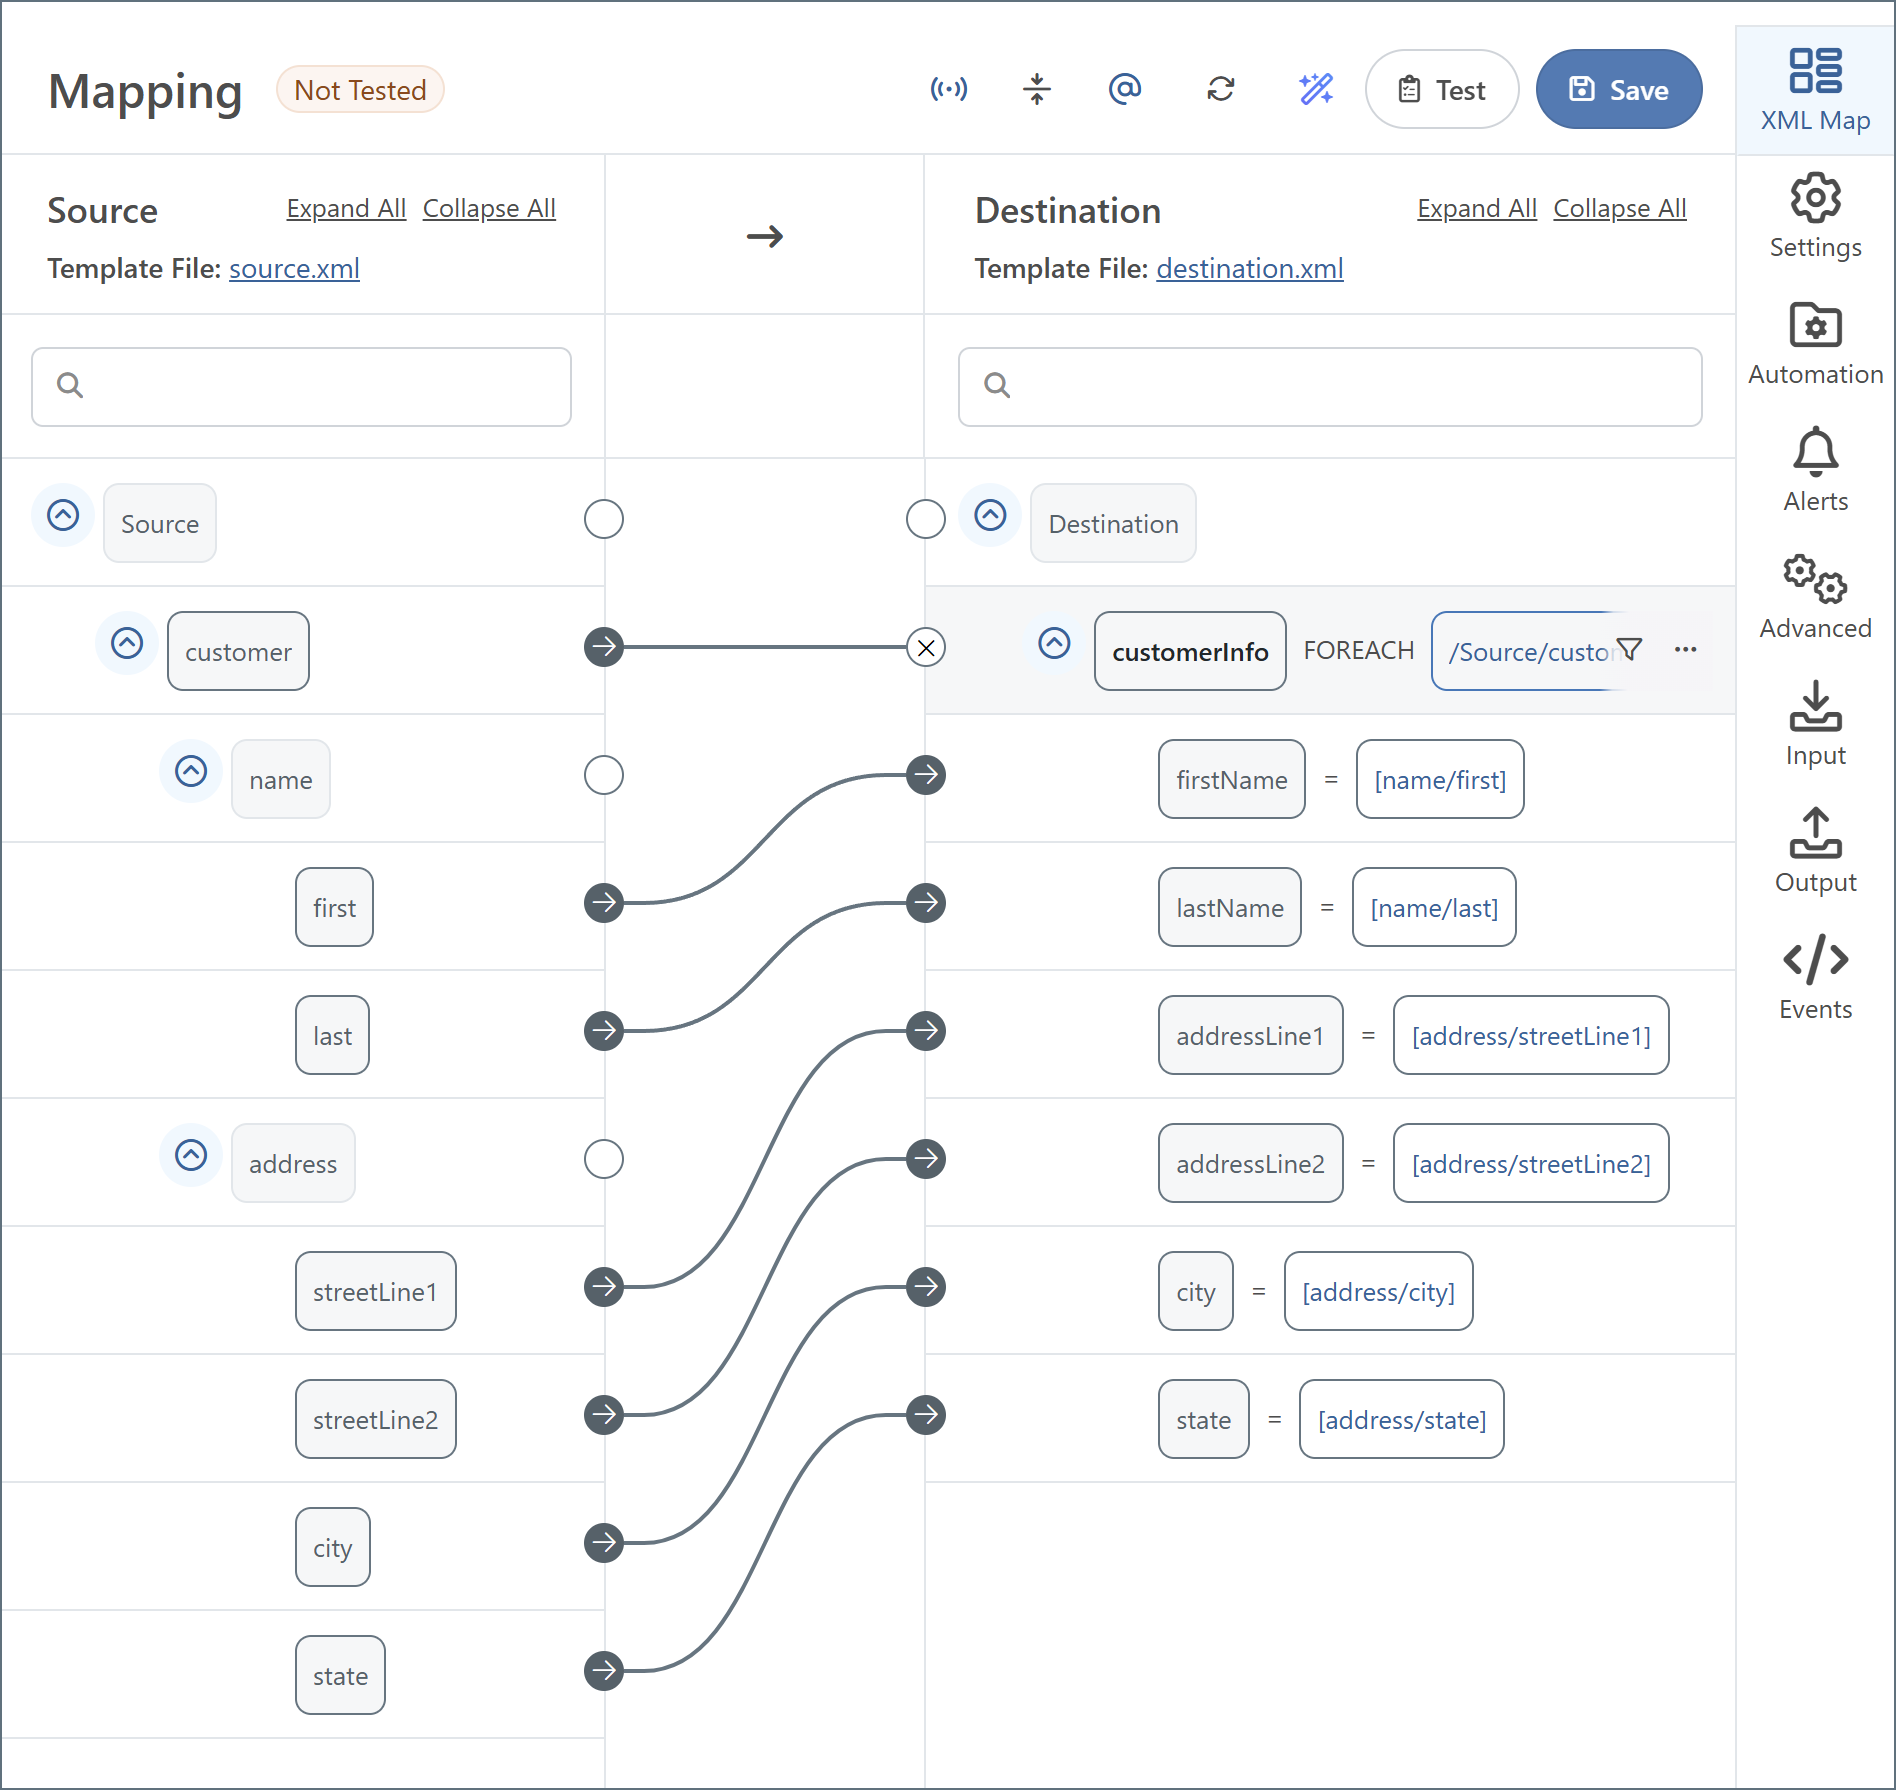Screen dimensions: 1896x1790
Task: Open the destination.xml template file link
Action: point(1249,269)
